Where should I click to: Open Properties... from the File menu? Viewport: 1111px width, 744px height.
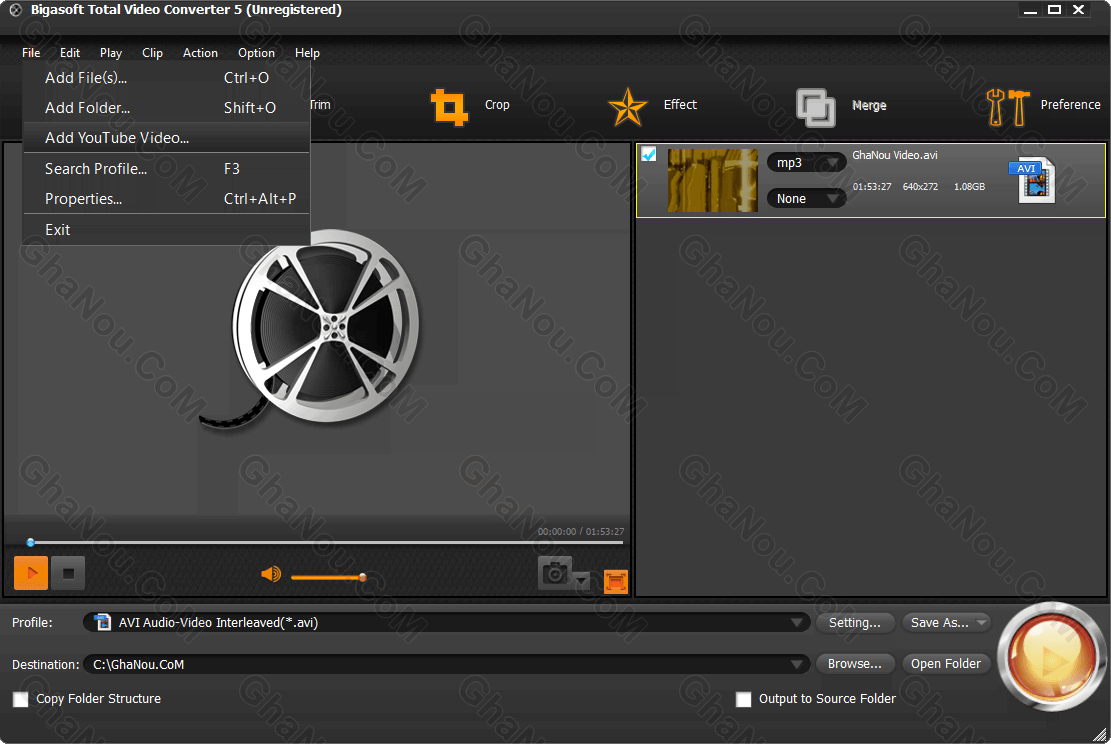coord(167,199)
